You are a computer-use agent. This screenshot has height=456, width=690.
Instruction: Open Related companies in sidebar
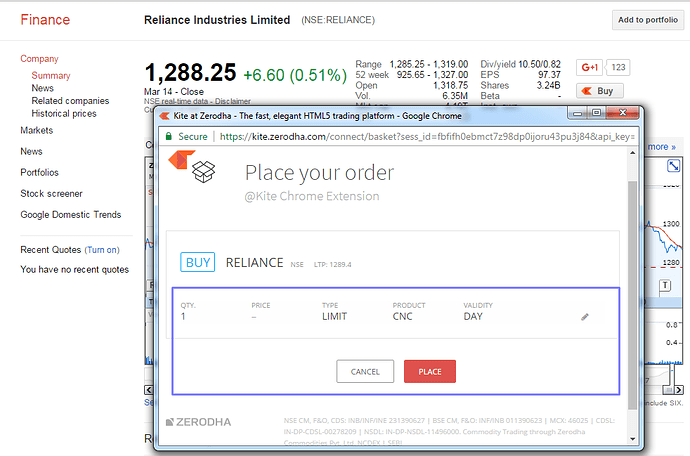coord(70,101)
